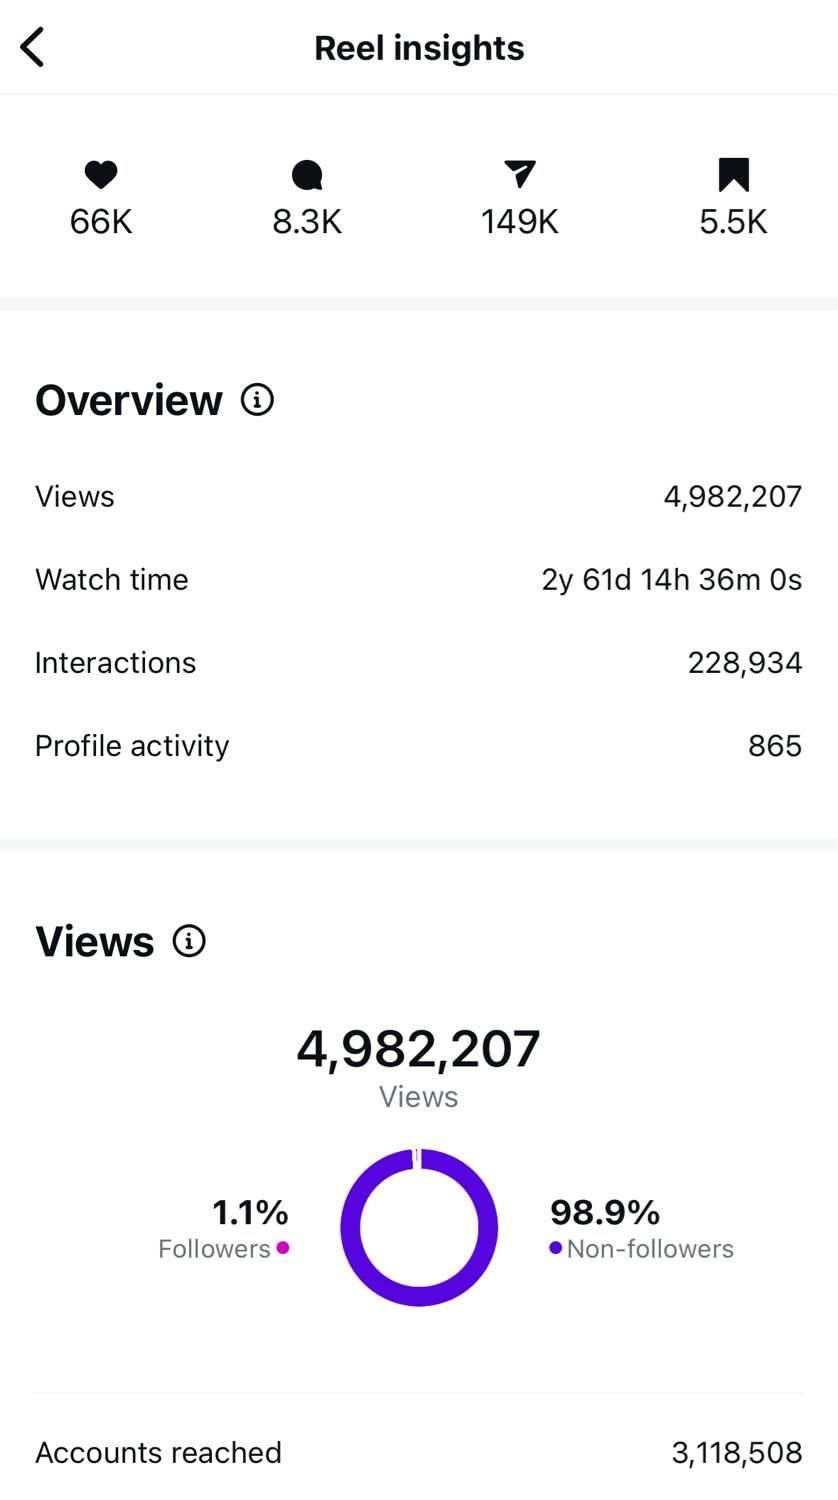Image resolution: width=838 pixels, height=1500 pixels.
Task: Select the Views row in Overview
Action: click(418, 496)
